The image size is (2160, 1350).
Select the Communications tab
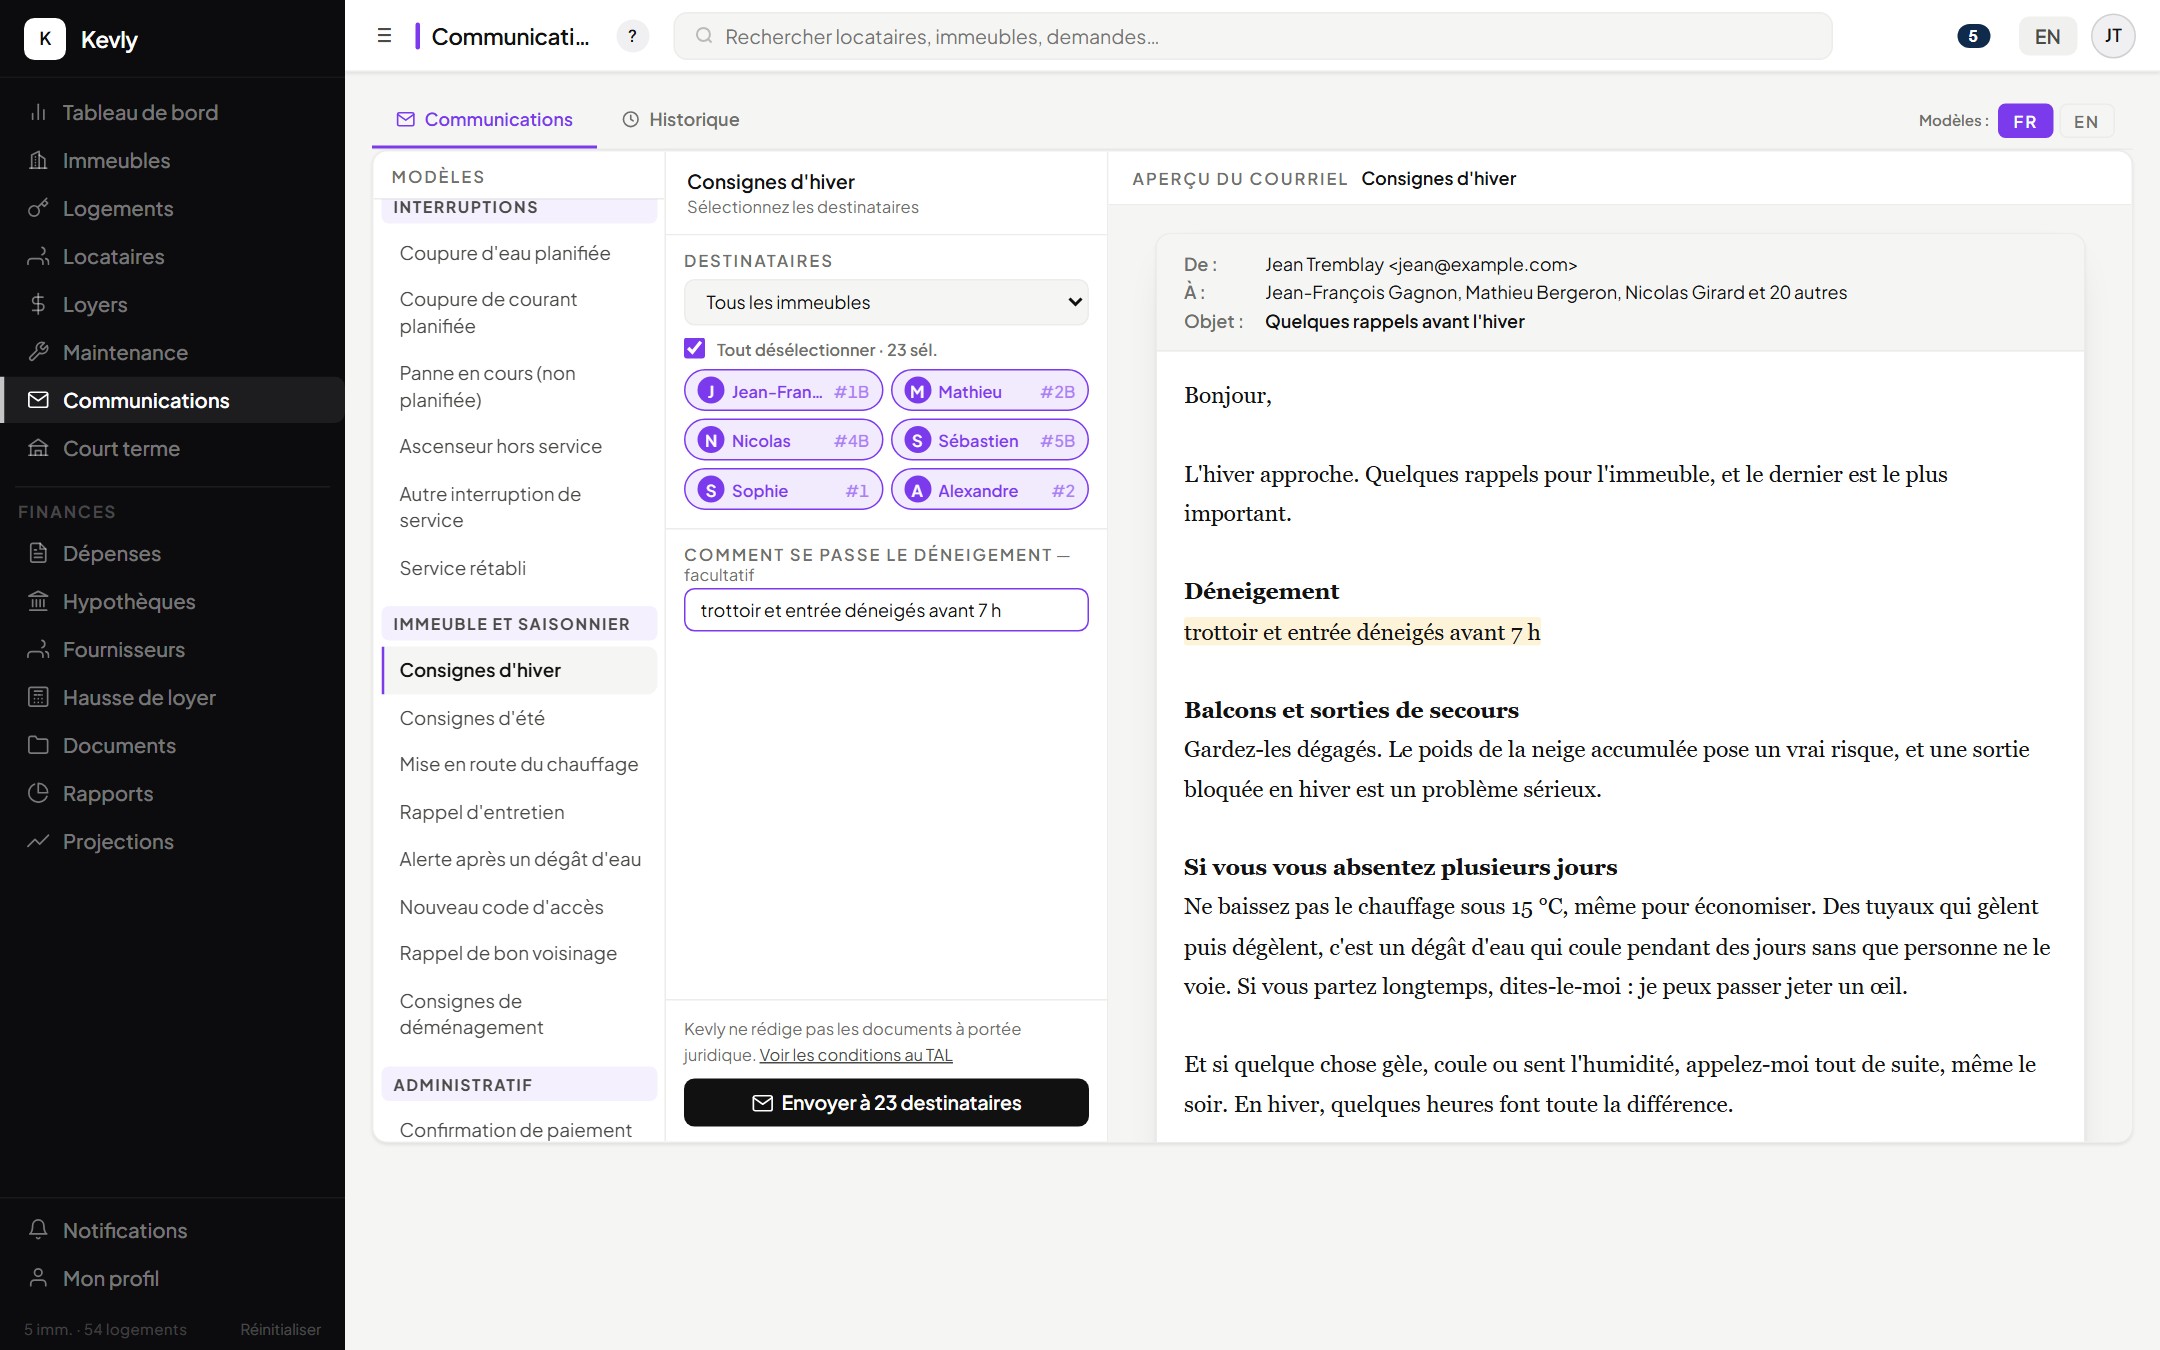[484, 119]
